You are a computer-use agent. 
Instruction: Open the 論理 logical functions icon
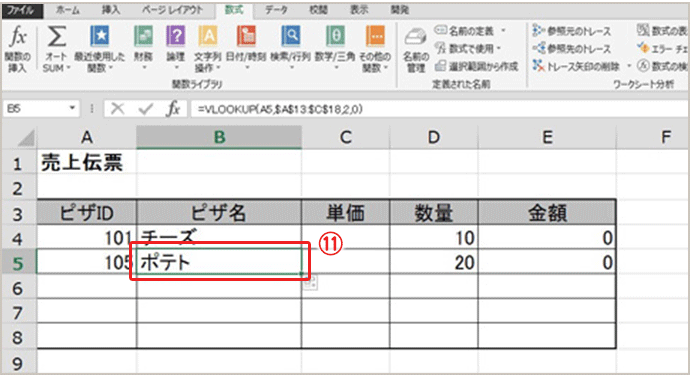point(176,47)
